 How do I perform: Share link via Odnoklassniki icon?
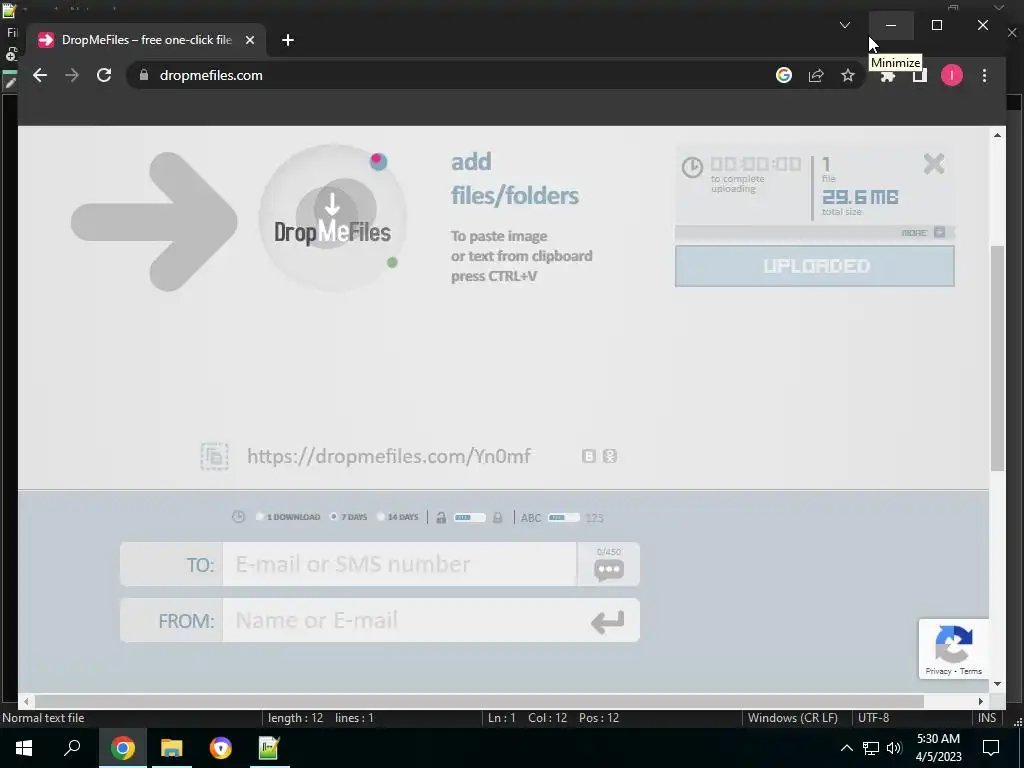(x=610, y=456)
